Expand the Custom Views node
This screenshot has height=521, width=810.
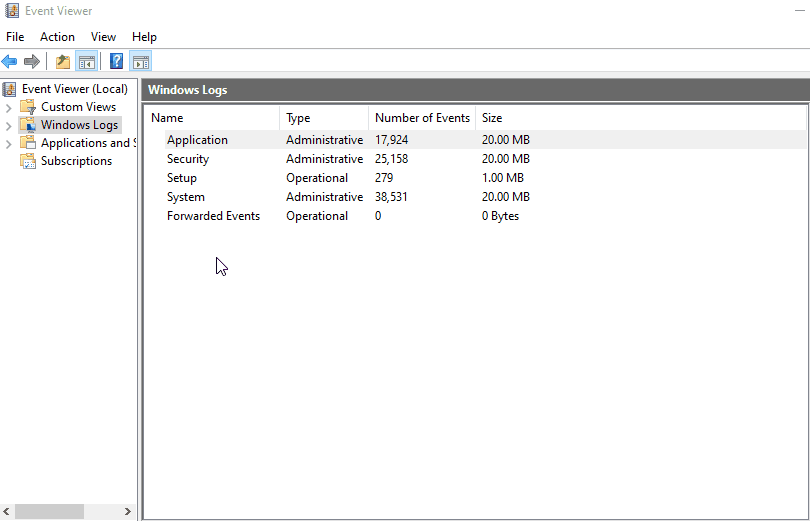tap(8, 107)
